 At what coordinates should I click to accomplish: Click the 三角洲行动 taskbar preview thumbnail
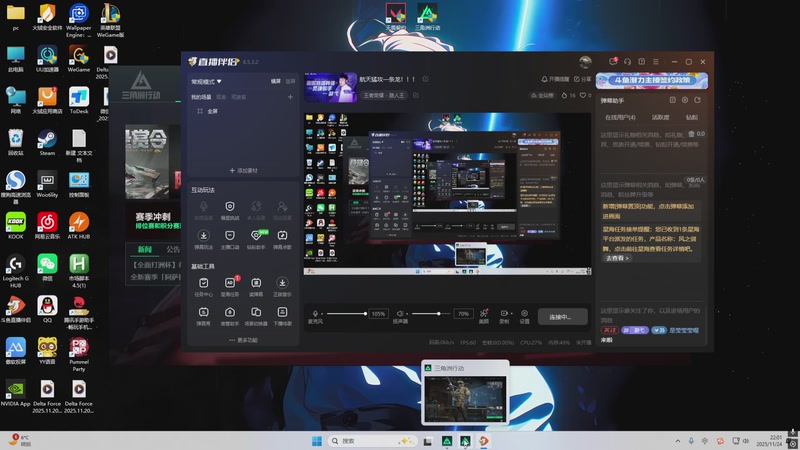coord(465,398)
